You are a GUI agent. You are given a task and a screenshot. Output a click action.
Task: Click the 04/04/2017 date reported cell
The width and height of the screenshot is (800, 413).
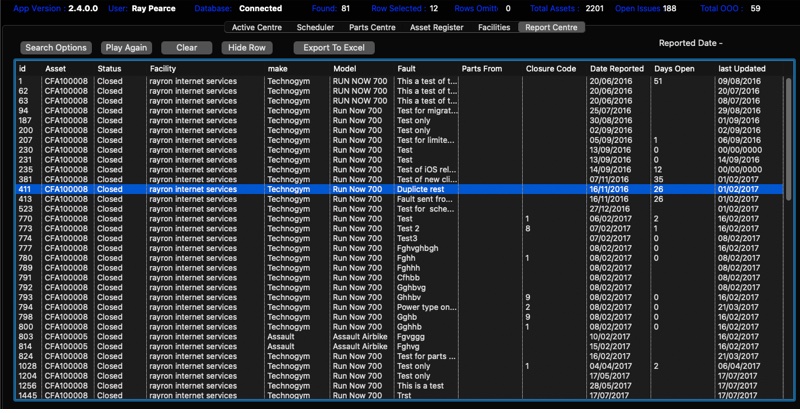click(x=611, y=366)
